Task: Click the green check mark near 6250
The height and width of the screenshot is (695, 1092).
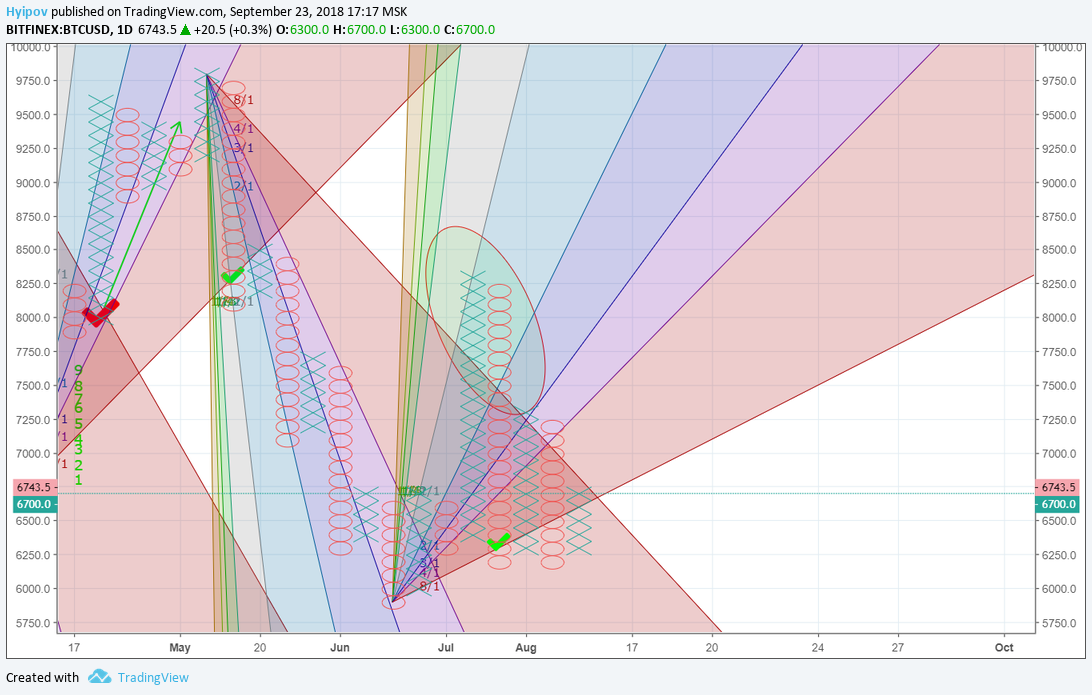Action: tap(499, 541)
